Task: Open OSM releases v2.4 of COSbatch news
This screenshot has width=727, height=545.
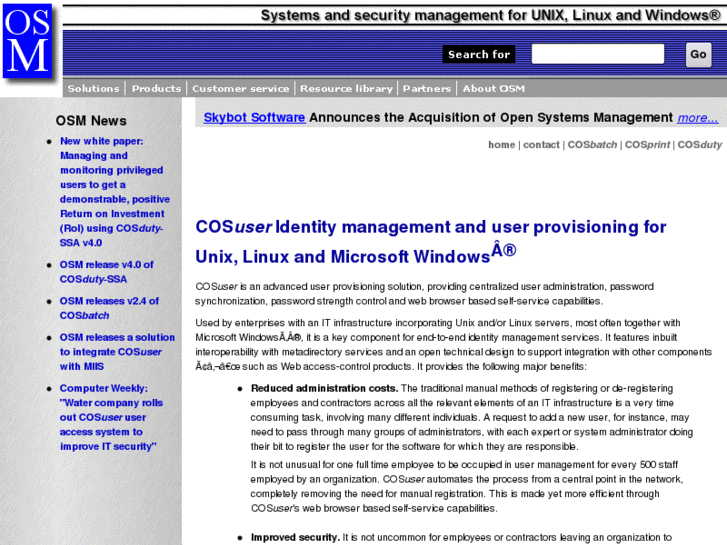Action: coord(109,308)
